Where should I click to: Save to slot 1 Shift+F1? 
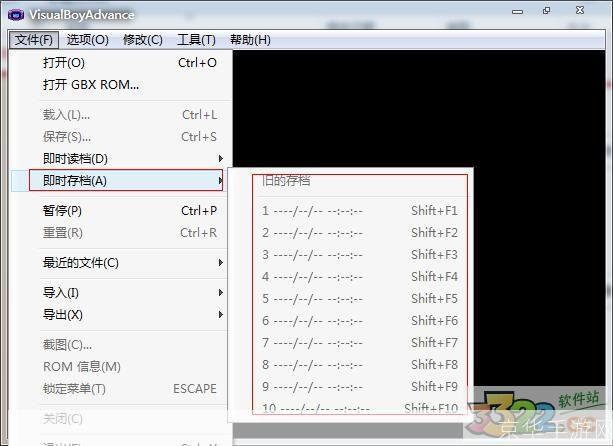point(351,211)
